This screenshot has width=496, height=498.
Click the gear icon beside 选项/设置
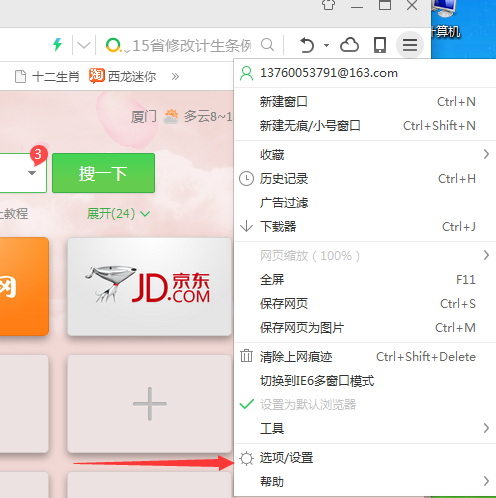point(246,458)
